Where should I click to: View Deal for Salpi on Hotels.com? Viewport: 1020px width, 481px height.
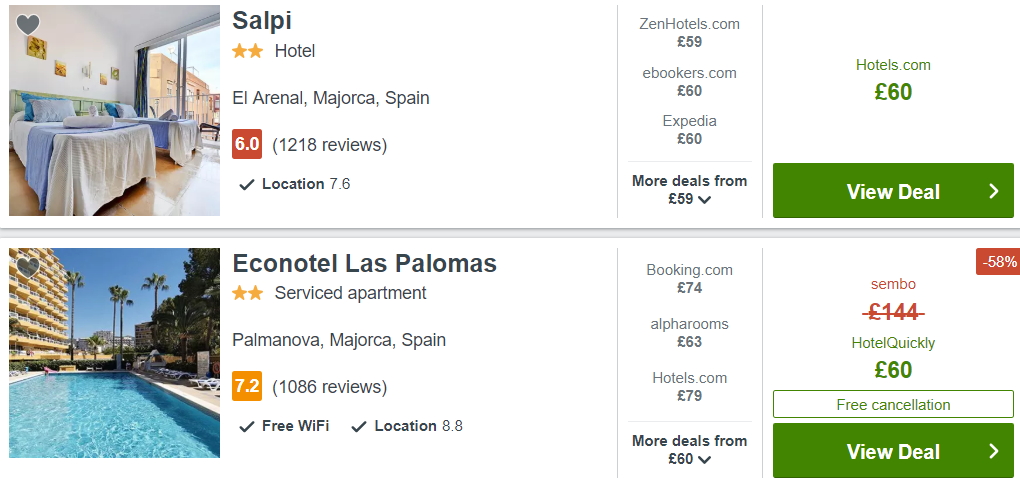coord(893,191)
